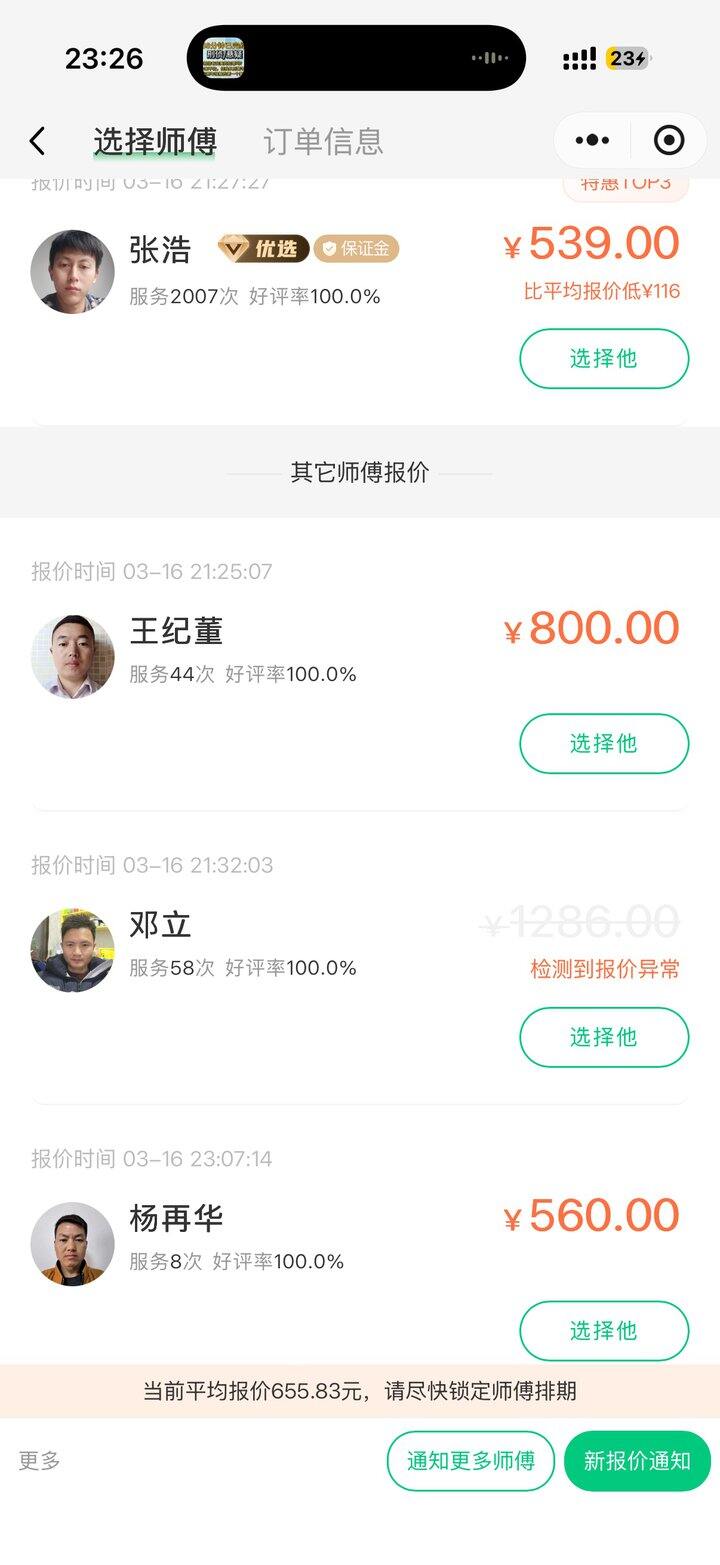Expand the 更多 options

40,1461
